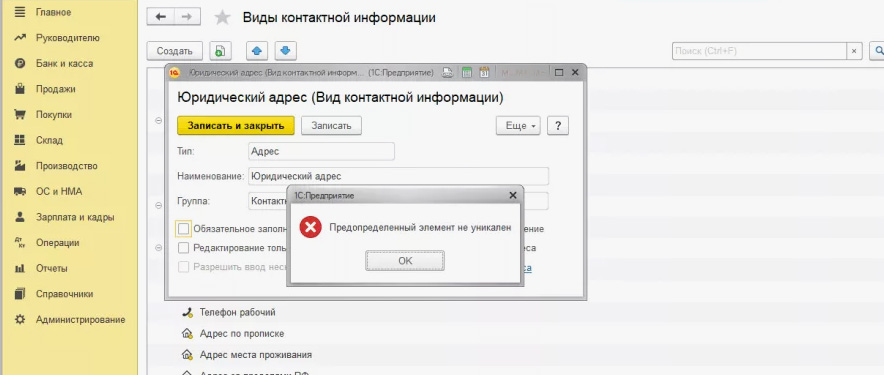Click the forward navigation arrow

point(187,17)
